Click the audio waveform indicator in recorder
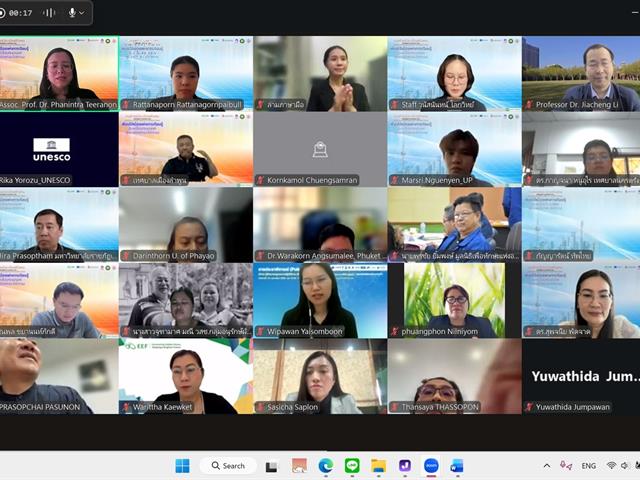 point(48,13)
